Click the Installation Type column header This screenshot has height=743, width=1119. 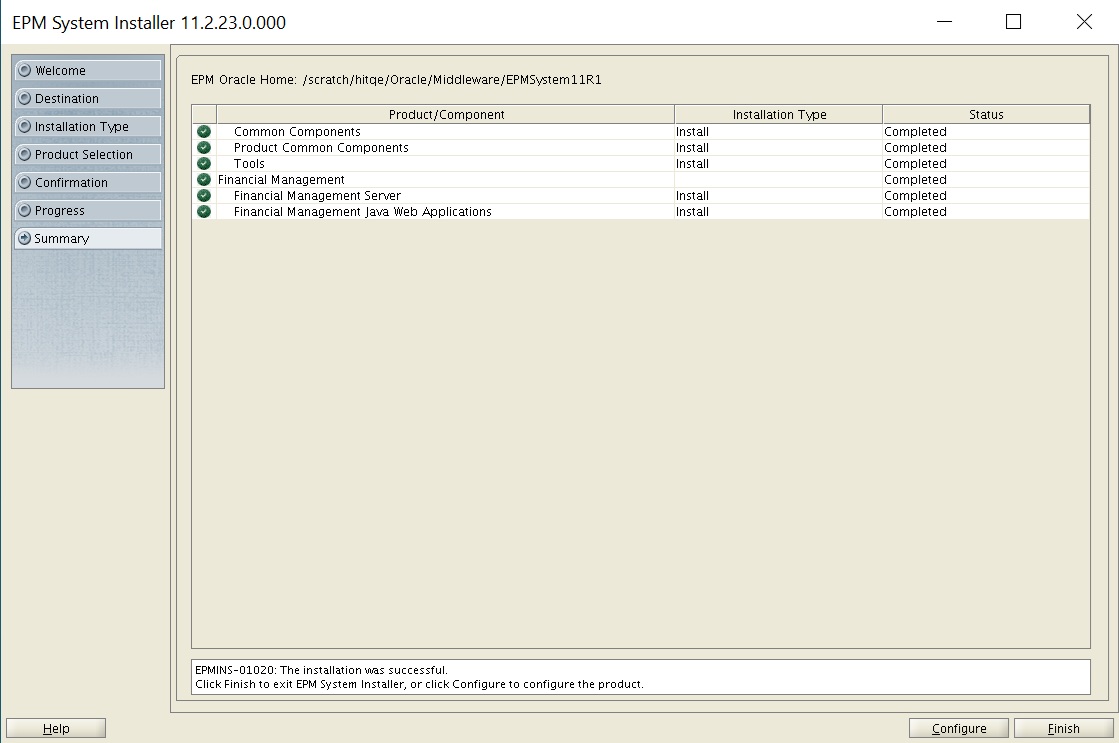tap(779, 114)
